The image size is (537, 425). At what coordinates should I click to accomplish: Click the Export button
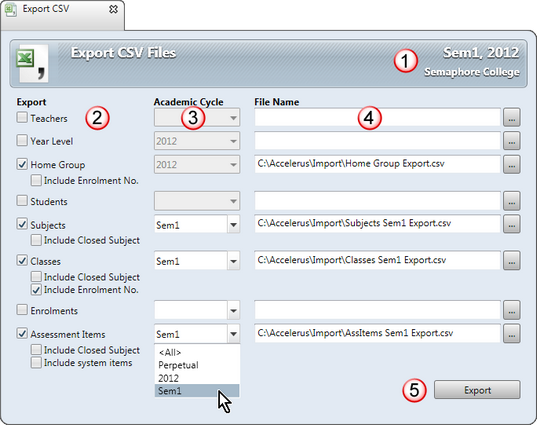[477, 390]
